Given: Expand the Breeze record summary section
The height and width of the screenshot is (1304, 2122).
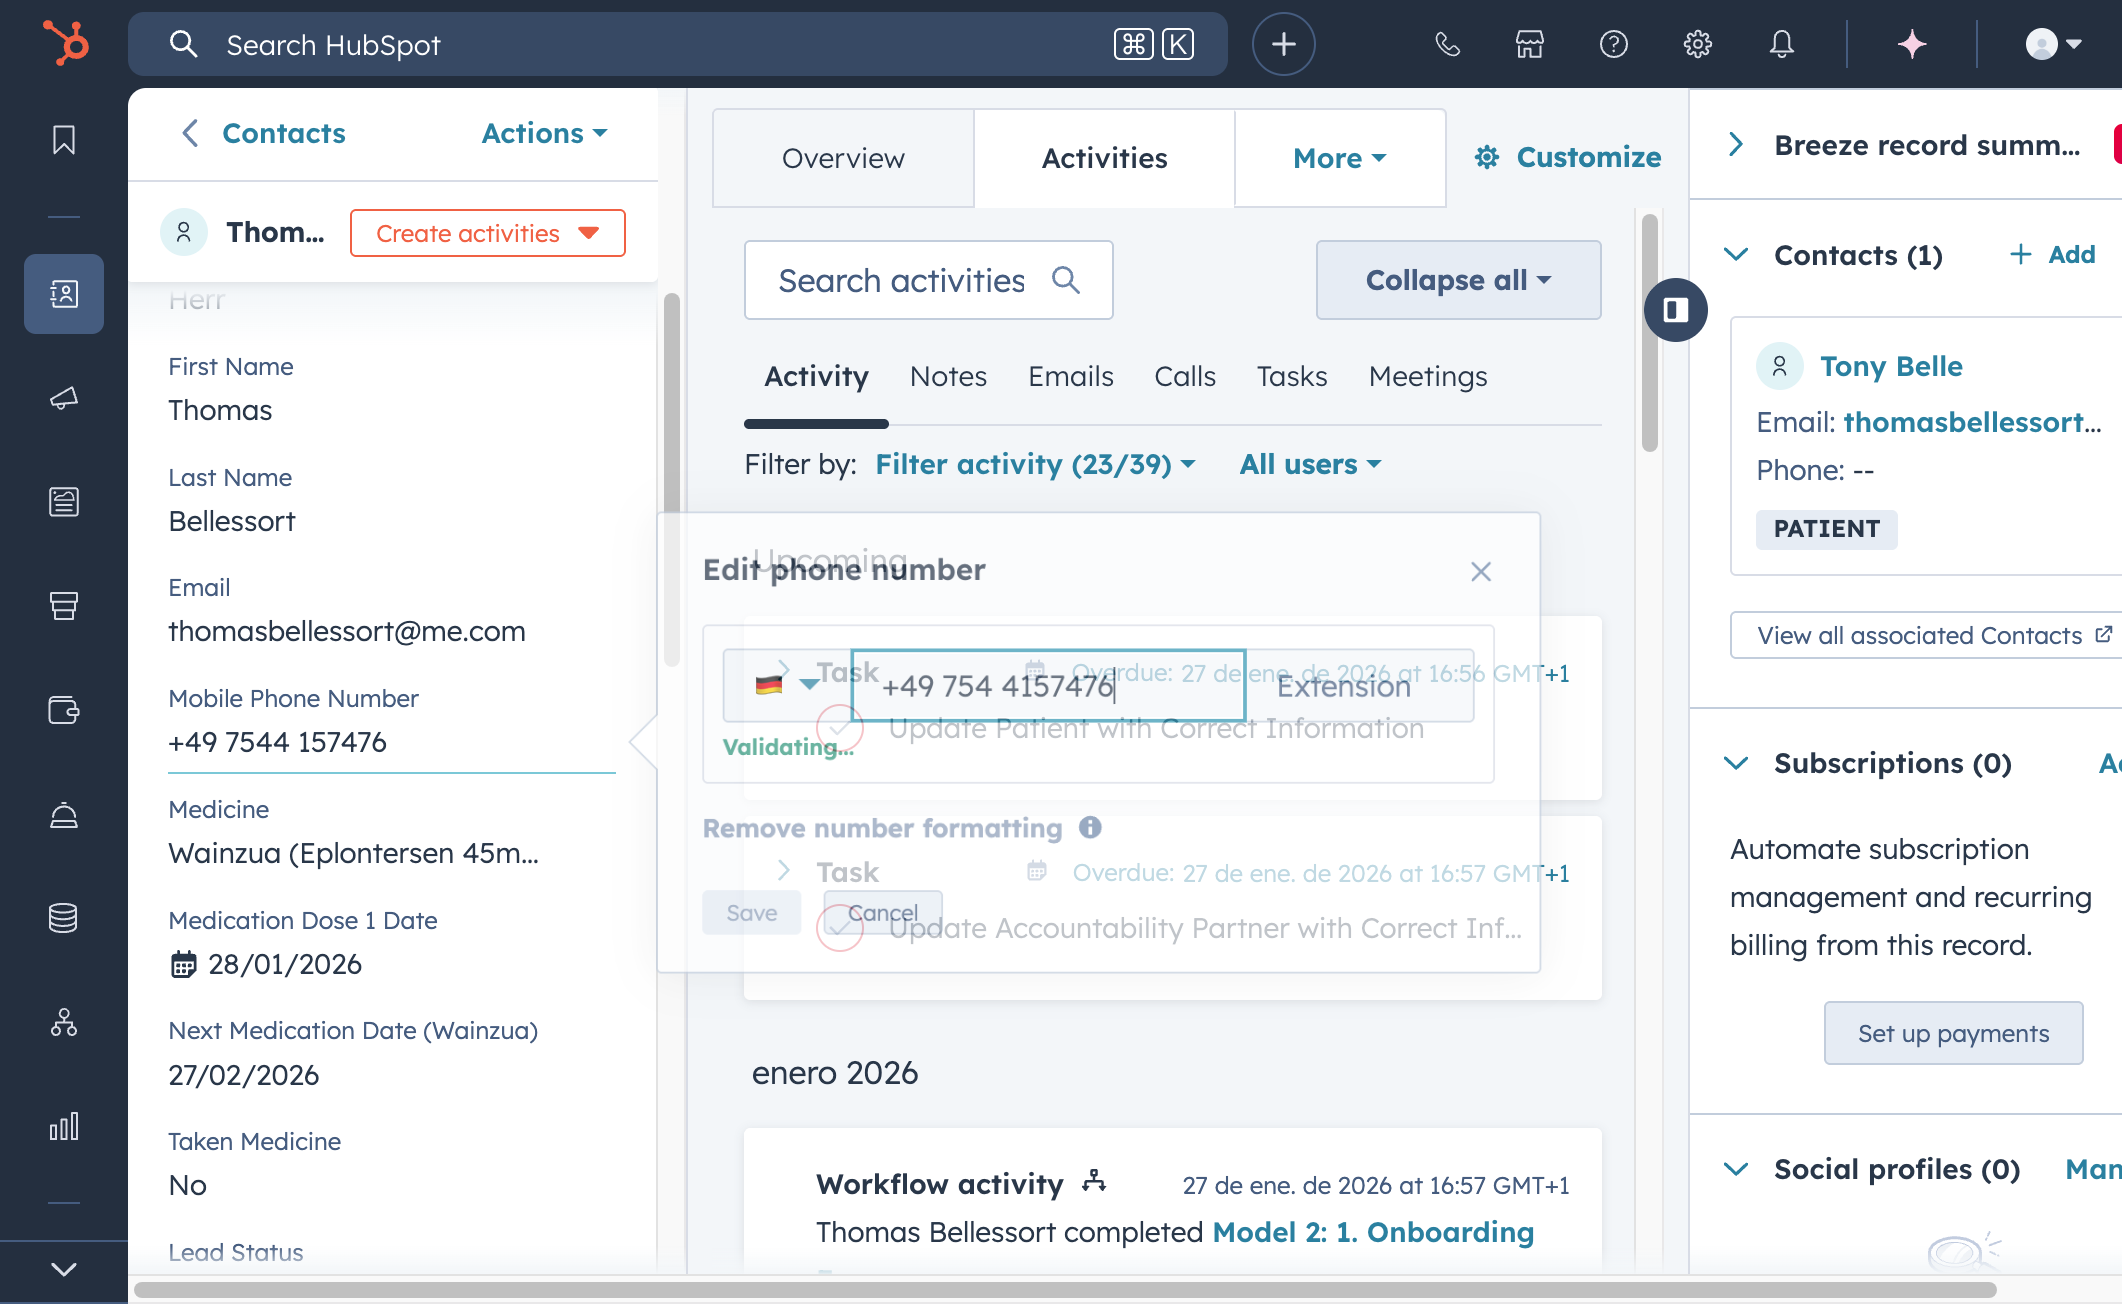Looking at the screenshot, I should 1737,145.
